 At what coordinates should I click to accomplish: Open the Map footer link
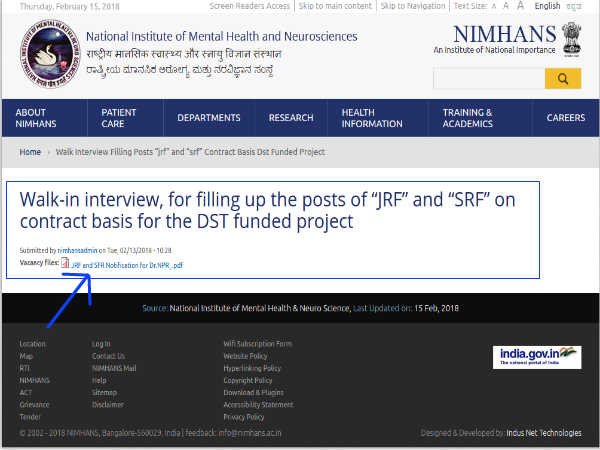coord(26,356)
